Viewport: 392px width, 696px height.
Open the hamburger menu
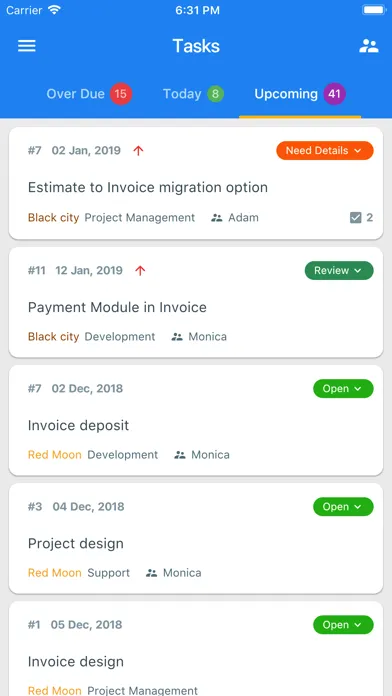coord(27,46)
